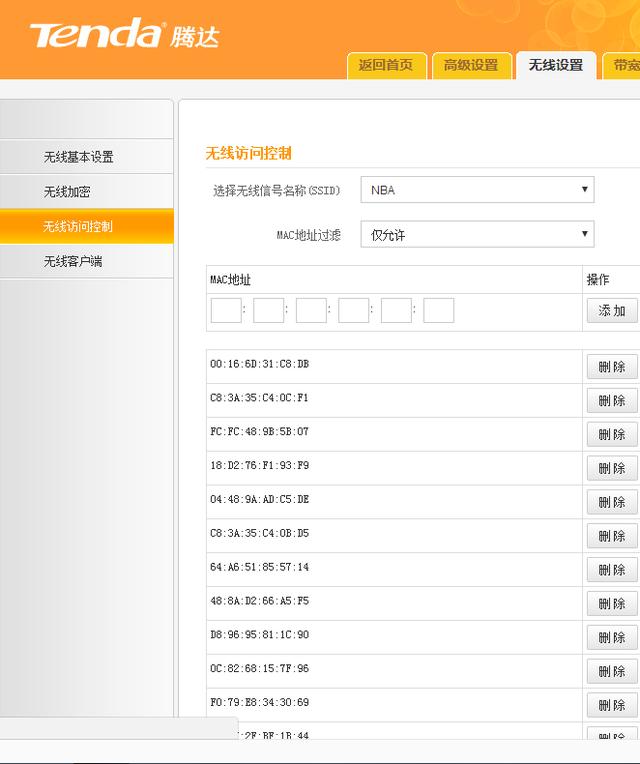Switch to the 无线设置 tab

556,65
